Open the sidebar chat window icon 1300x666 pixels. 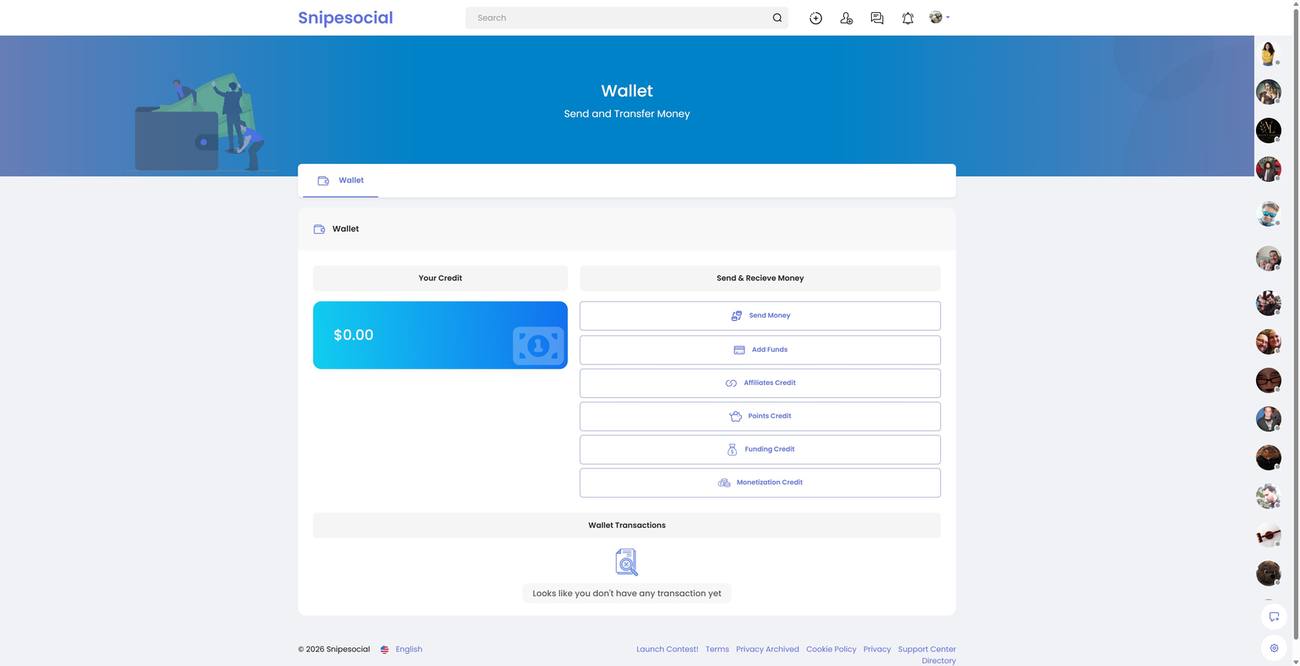1274,617
